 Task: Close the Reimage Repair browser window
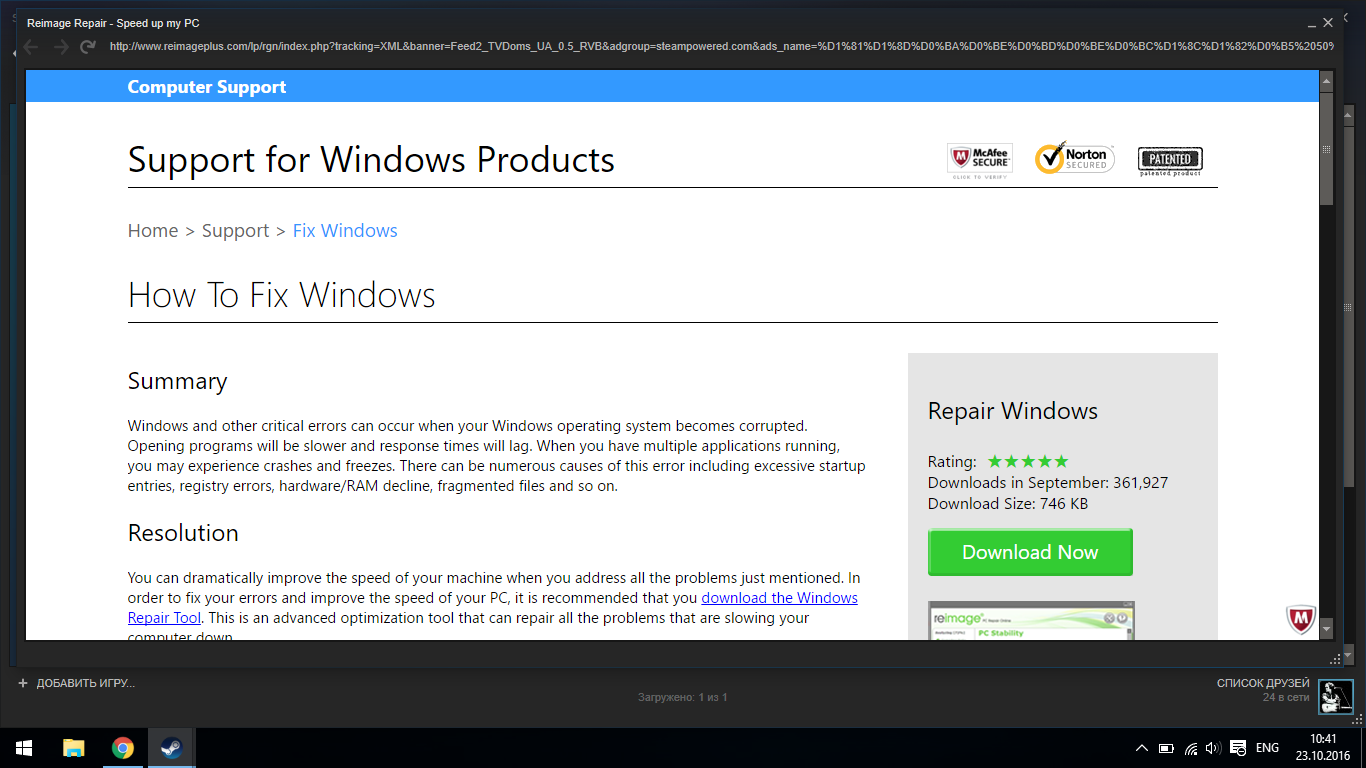point(1328,22)
